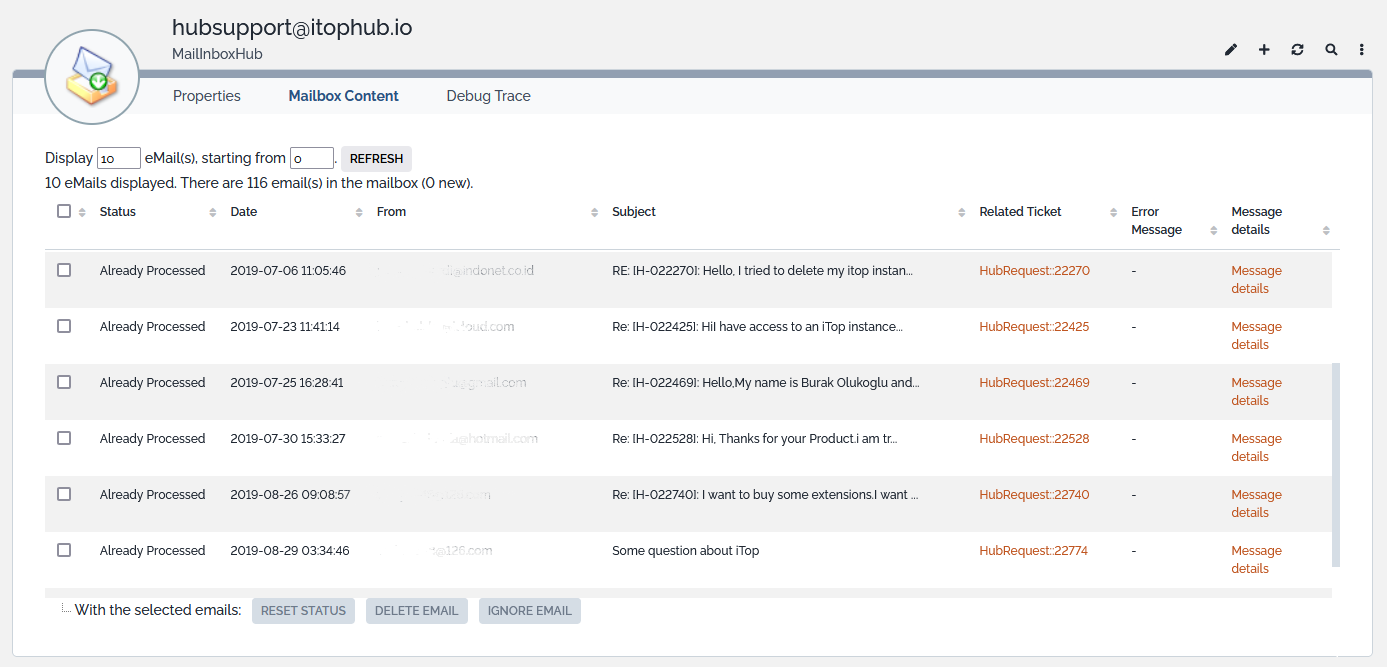
Task: Toggle the select-all emails checkbox
Action: (64, 212)
